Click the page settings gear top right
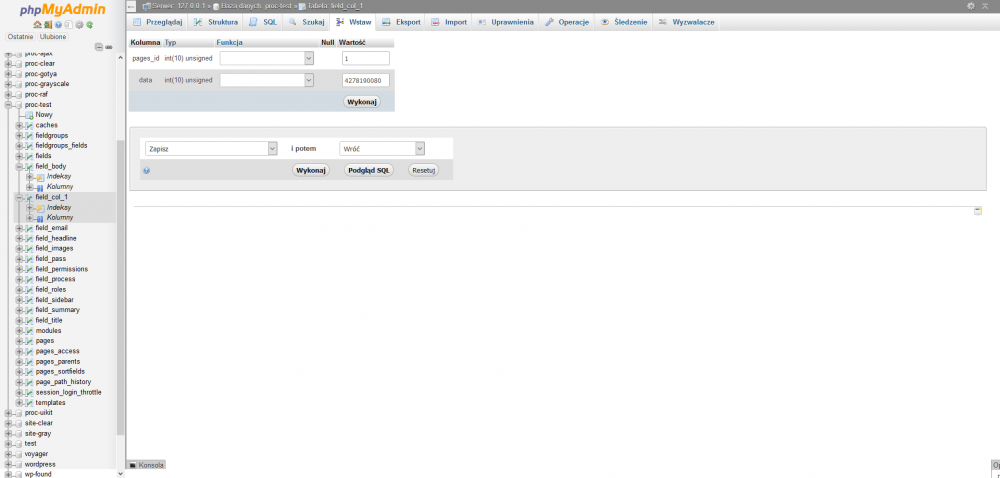Viewport: 1000px width, 478px height. 971,5
